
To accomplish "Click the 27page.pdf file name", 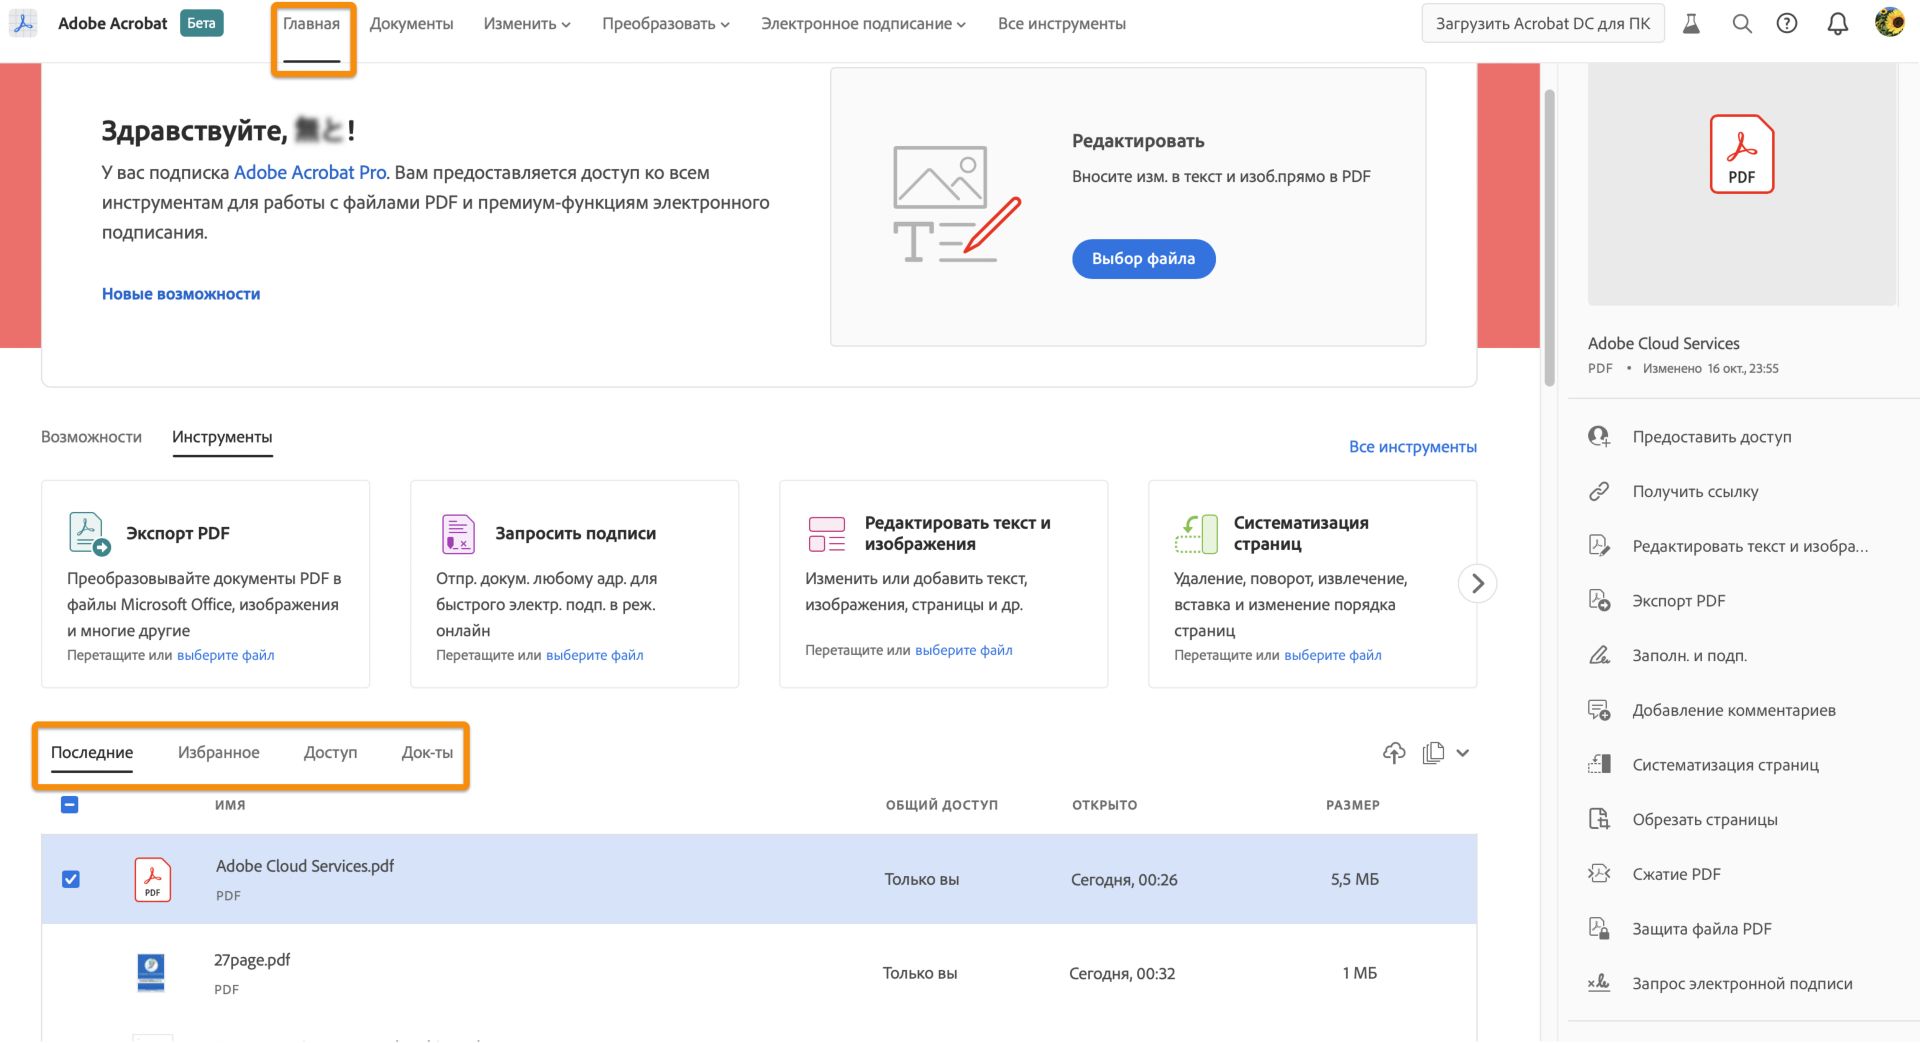I will click(252, 961).
